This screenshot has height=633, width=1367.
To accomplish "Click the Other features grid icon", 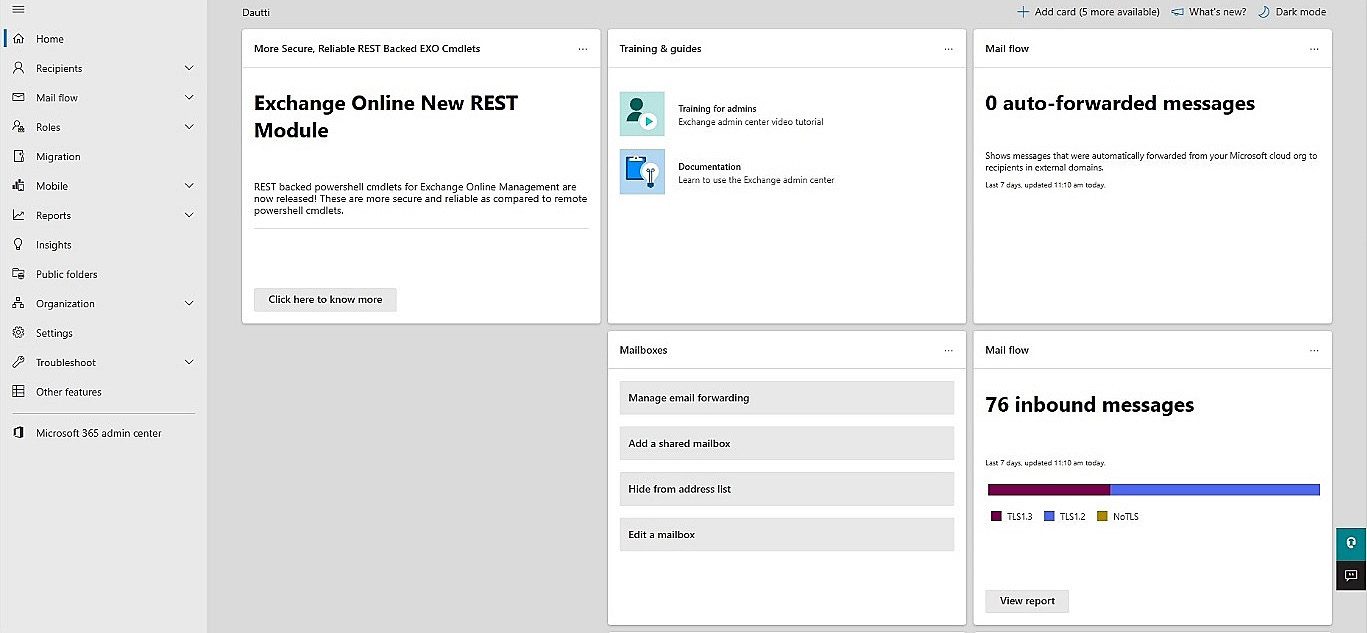I will coord(18,392).
